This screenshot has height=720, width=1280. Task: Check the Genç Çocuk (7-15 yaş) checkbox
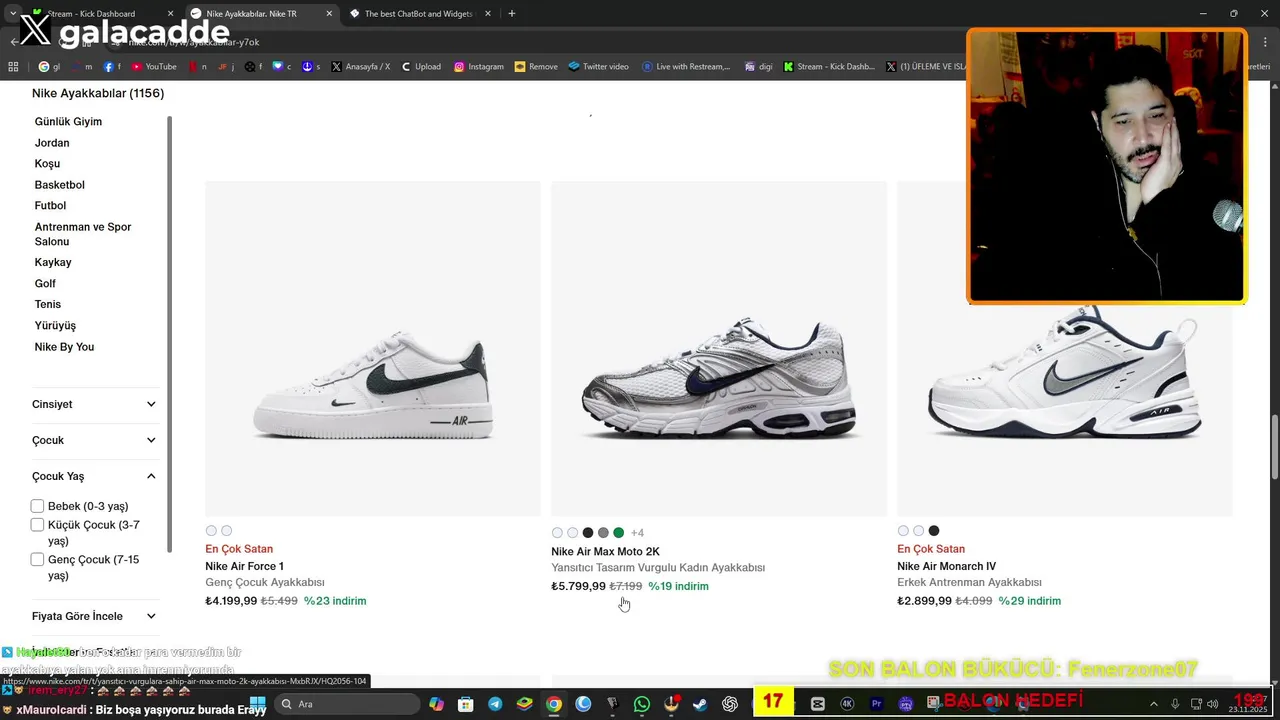click(x=37, y=560)
